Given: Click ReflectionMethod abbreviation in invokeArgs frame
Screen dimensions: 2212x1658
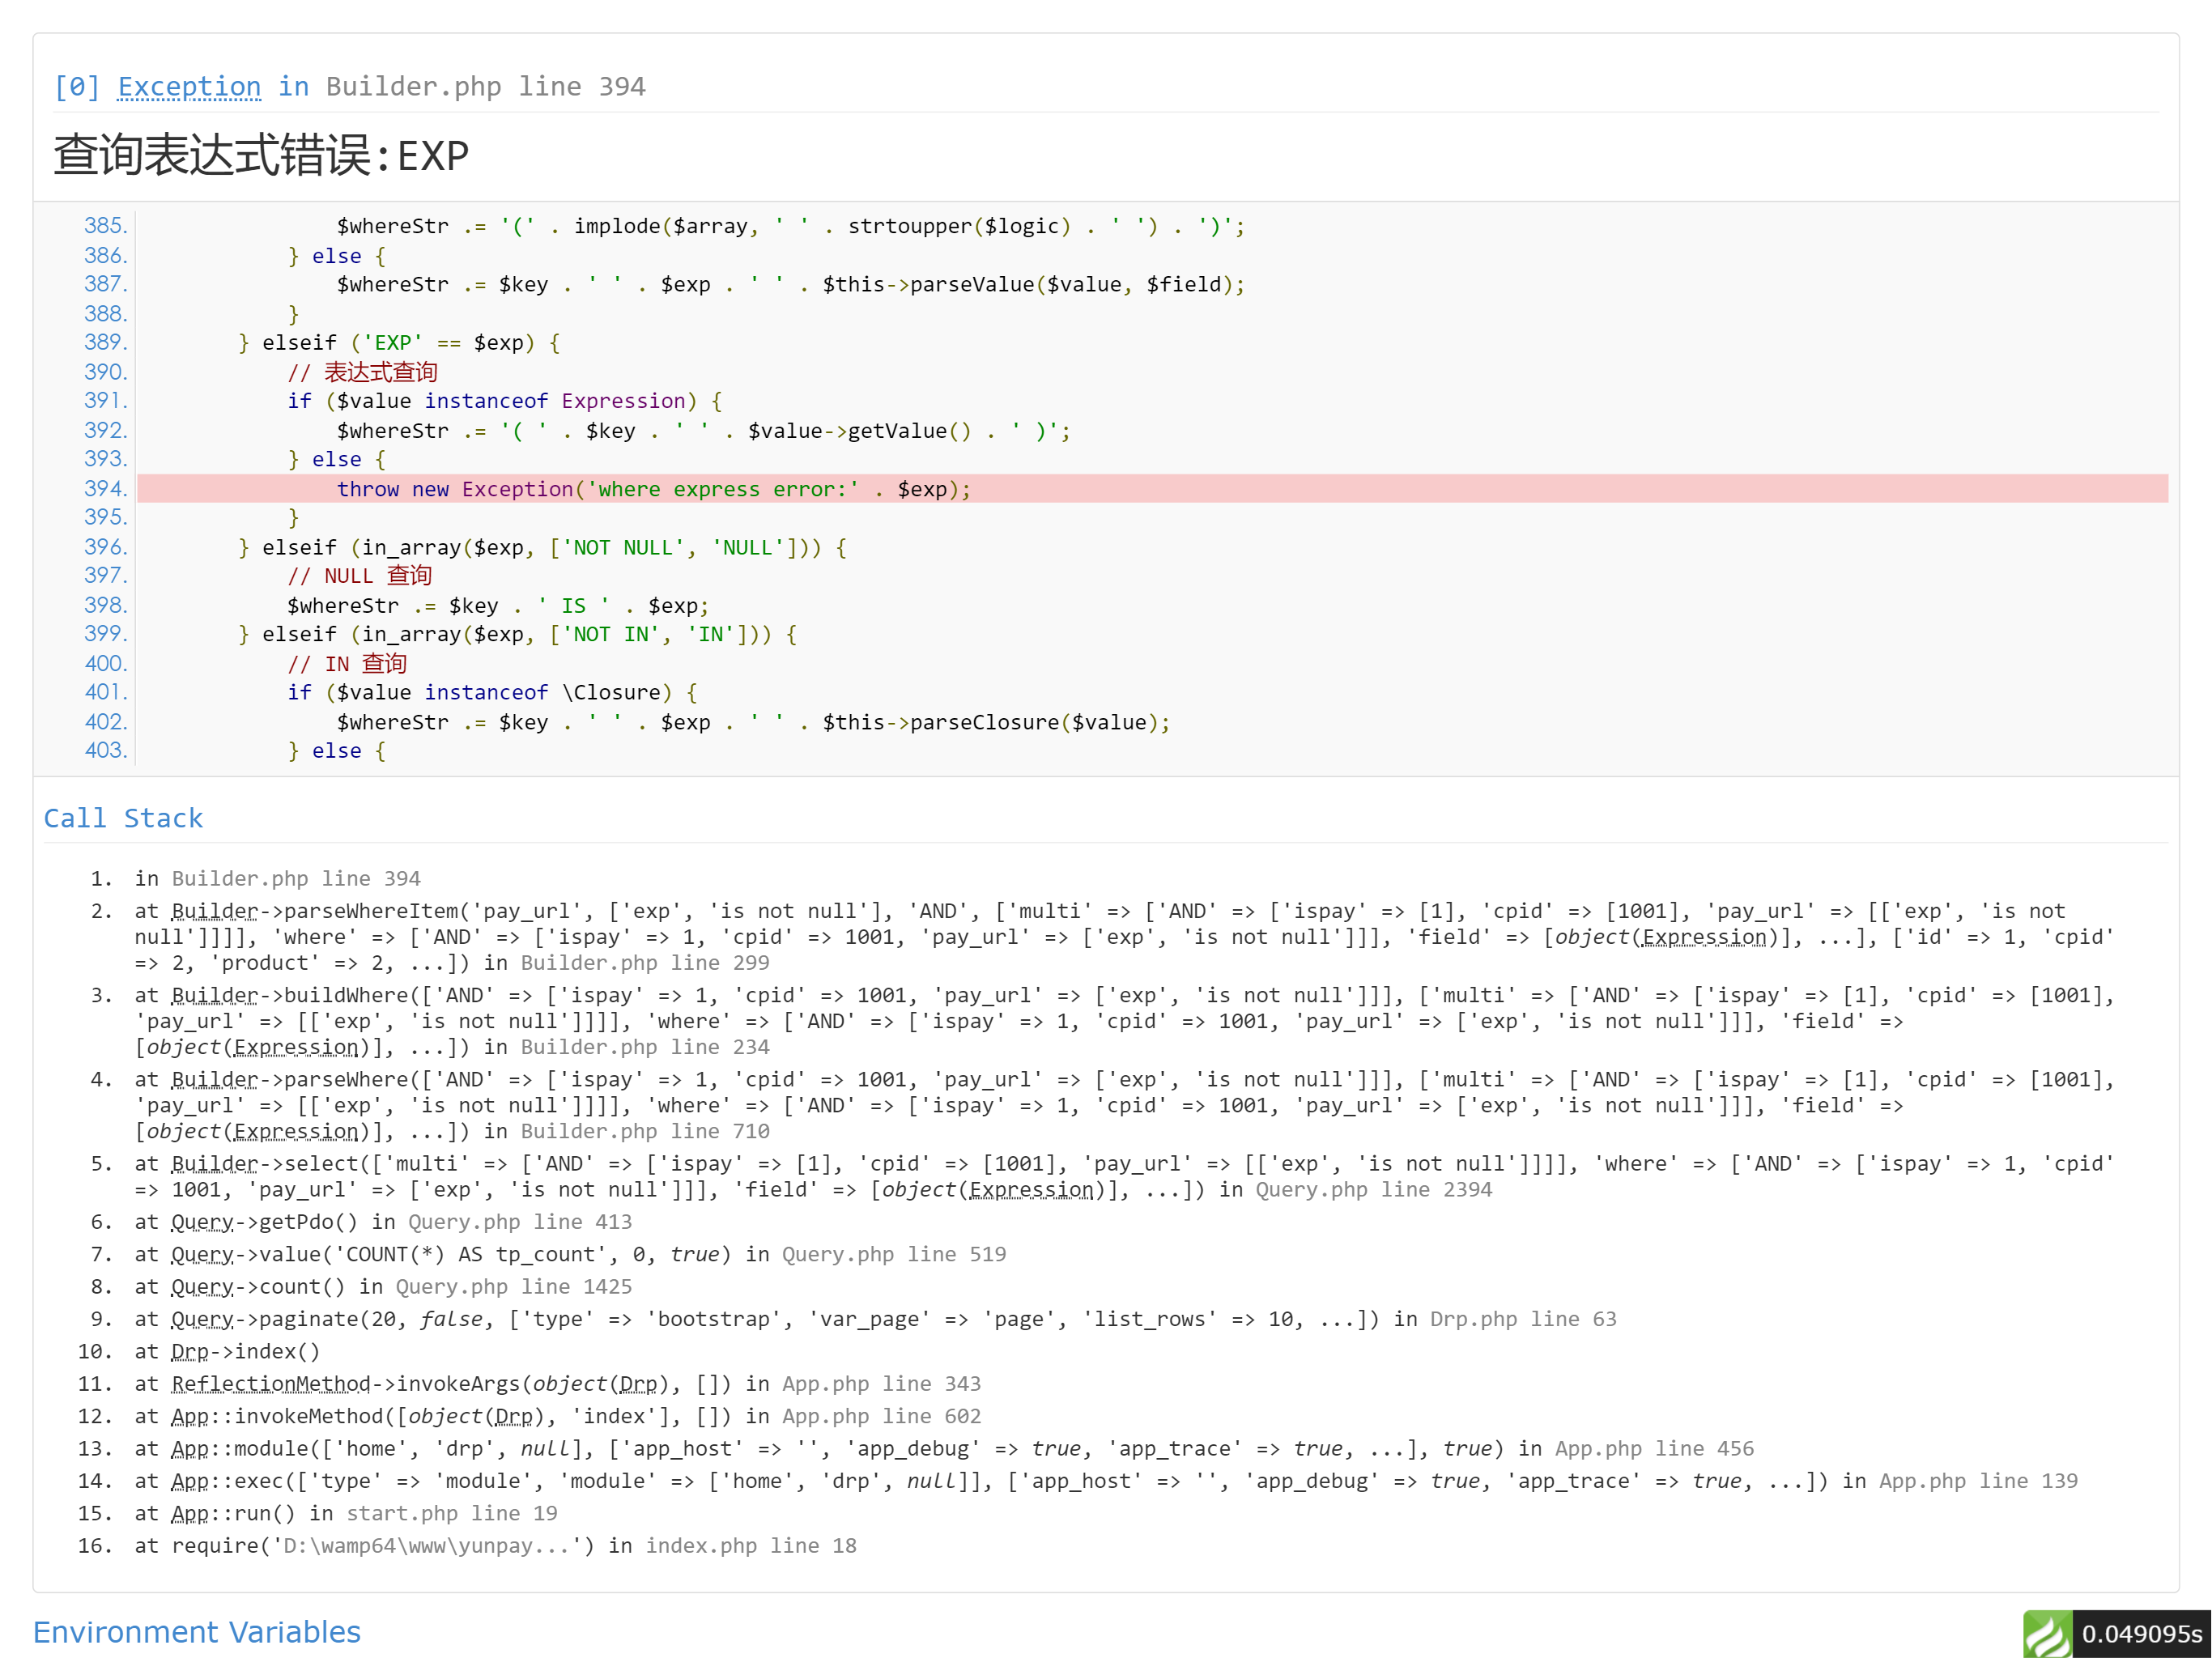Looking at the screenshot, I should tap(270, 1383).
